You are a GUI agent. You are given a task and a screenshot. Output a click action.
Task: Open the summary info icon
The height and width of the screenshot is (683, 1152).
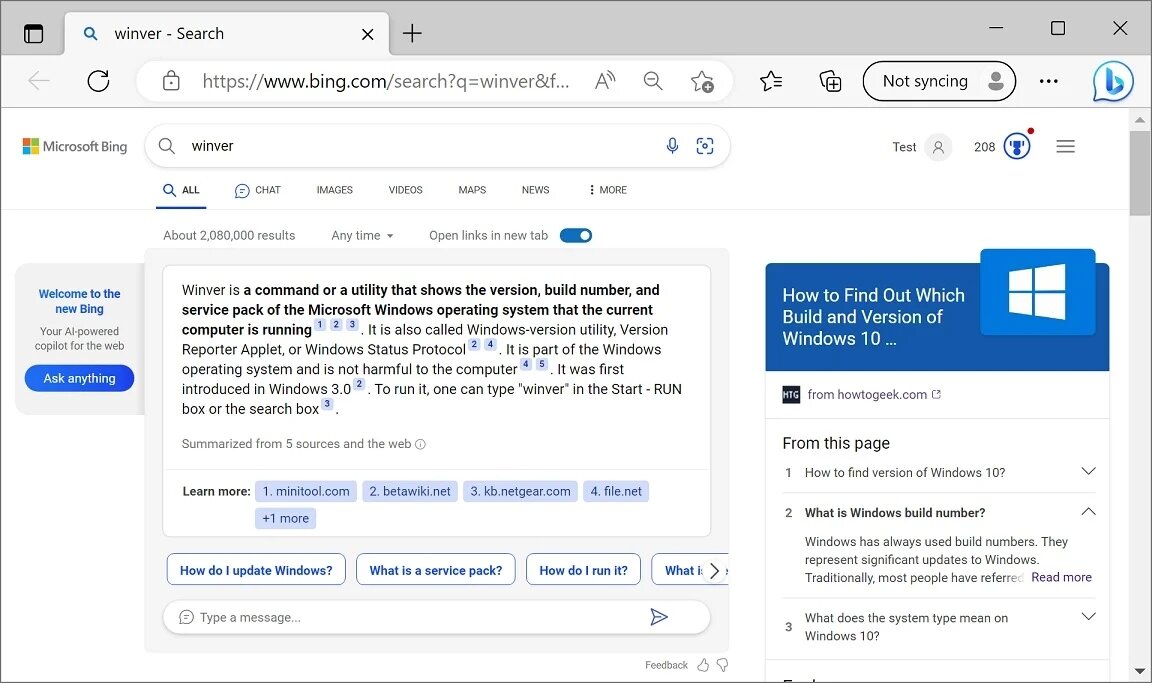pyautogui.click(x=420, y=444)
